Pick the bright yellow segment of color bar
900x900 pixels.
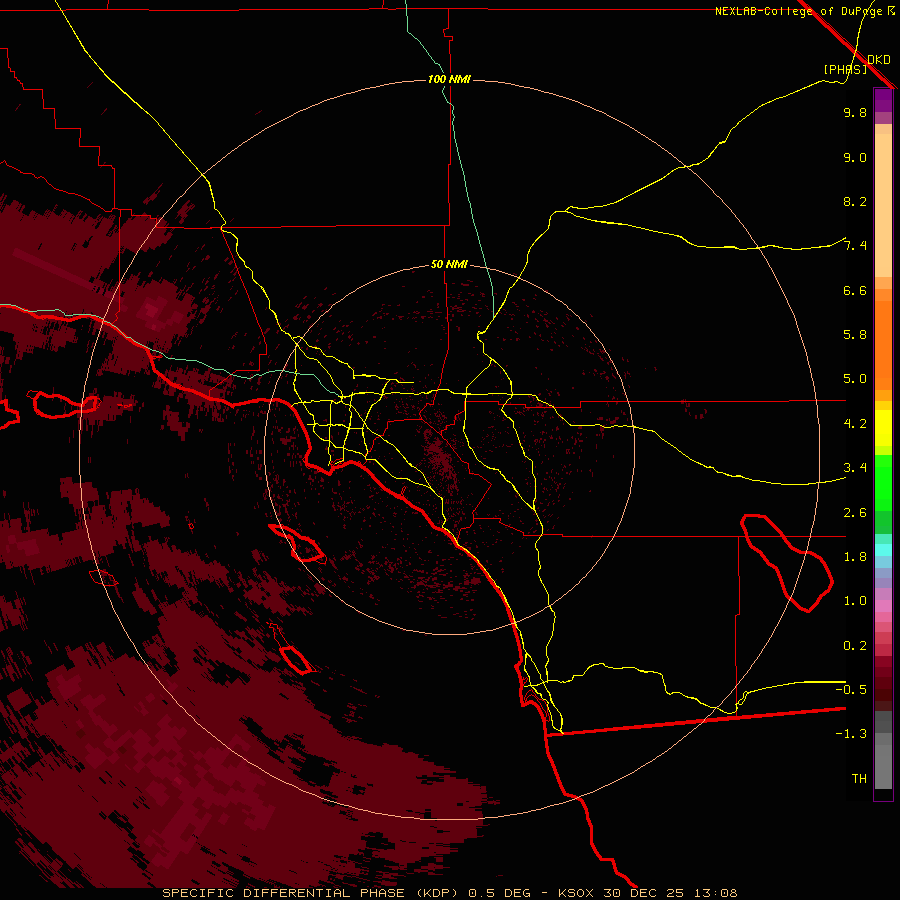click(883, 428)
